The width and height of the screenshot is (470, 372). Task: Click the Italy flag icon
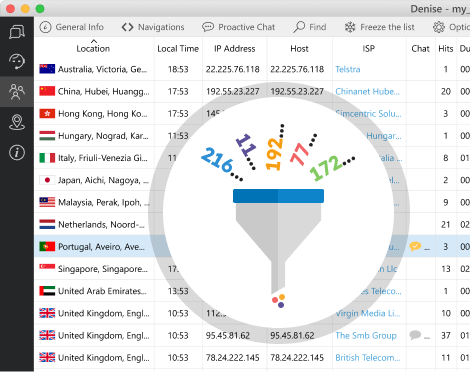click(x=47, y=158)
